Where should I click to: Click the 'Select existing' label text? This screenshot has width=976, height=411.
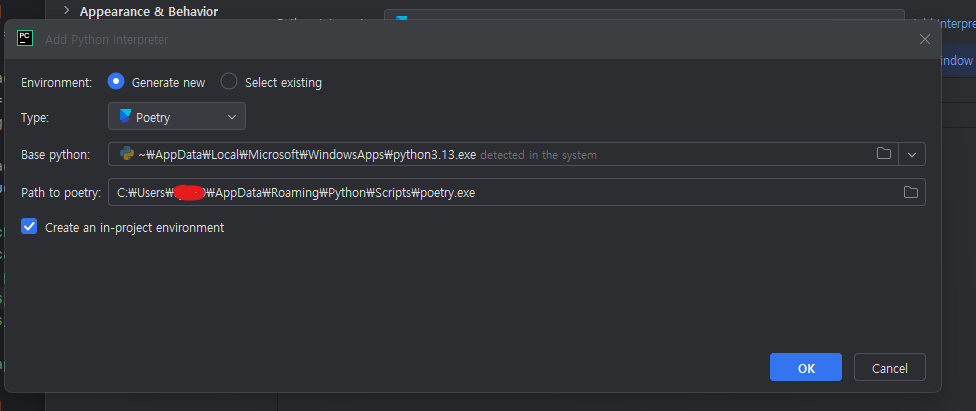coord(283,82)
